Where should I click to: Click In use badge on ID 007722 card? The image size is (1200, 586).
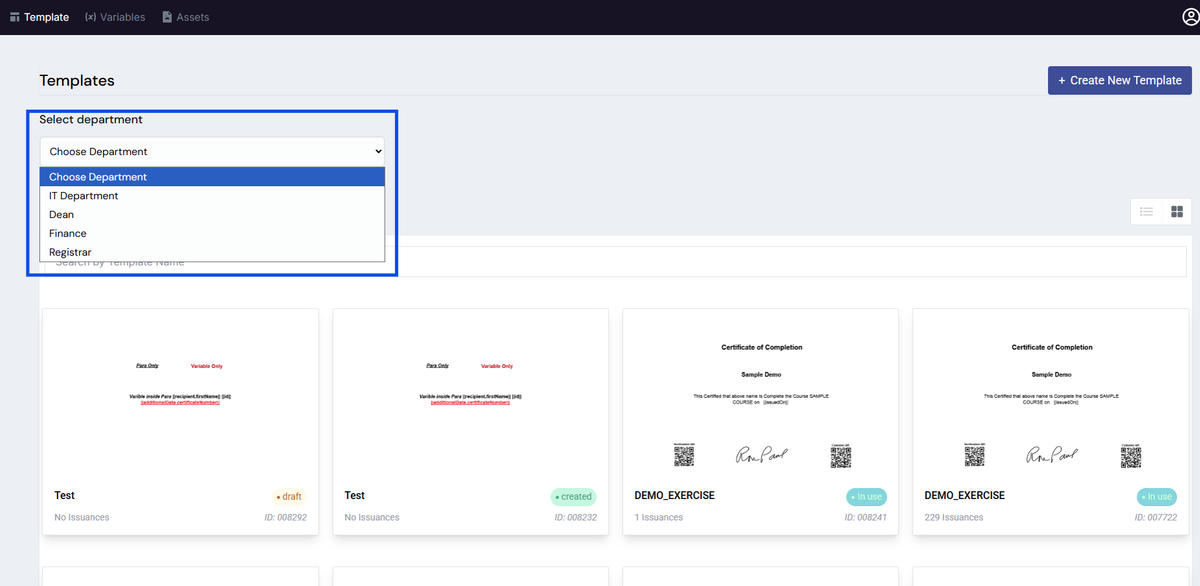point(1156,497)
